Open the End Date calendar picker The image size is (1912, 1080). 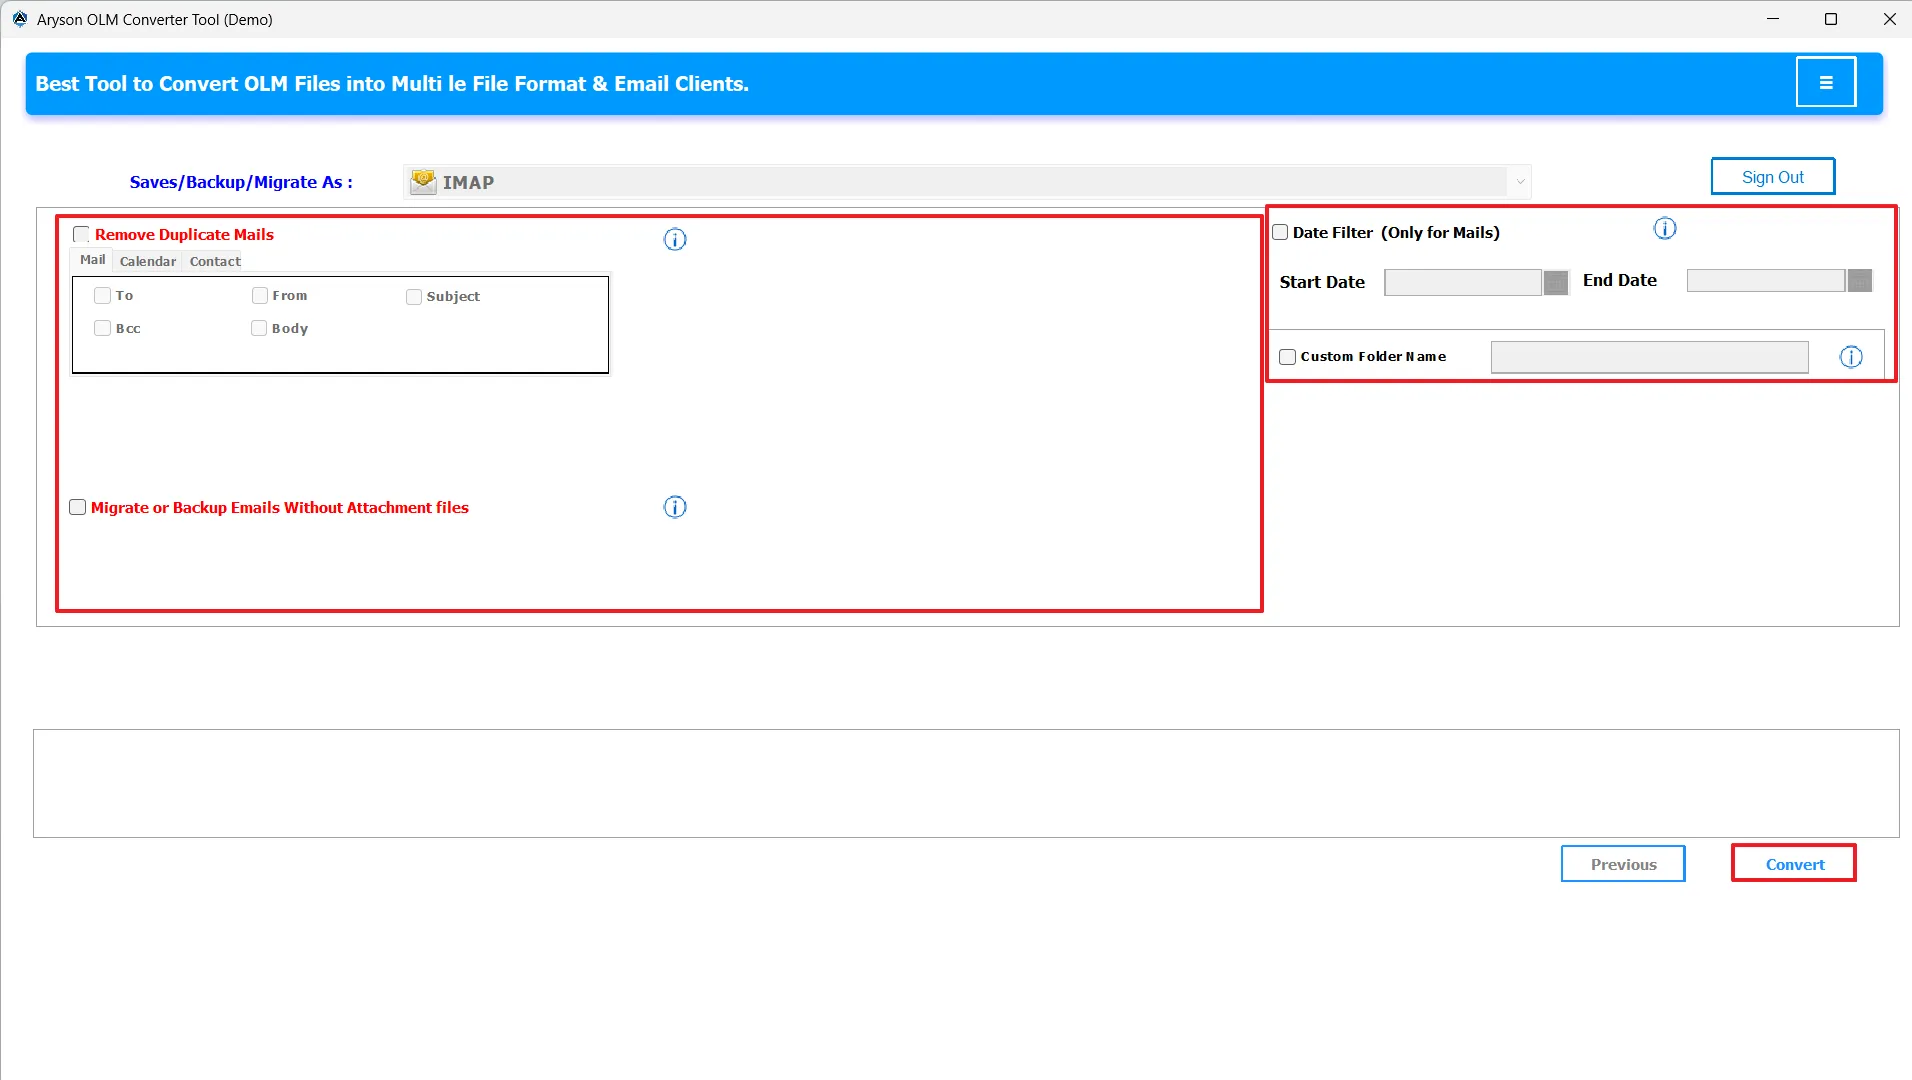point(1859,280)
